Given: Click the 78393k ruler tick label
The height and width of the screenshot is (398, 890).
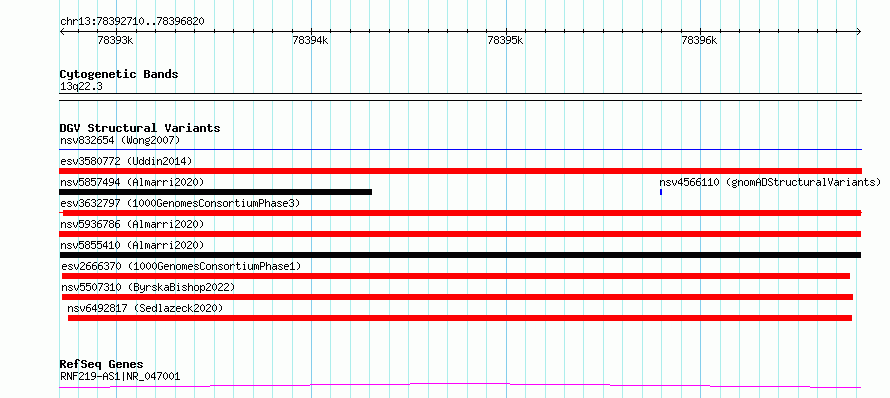Looking at the screenshot, I should coord(115,40).
